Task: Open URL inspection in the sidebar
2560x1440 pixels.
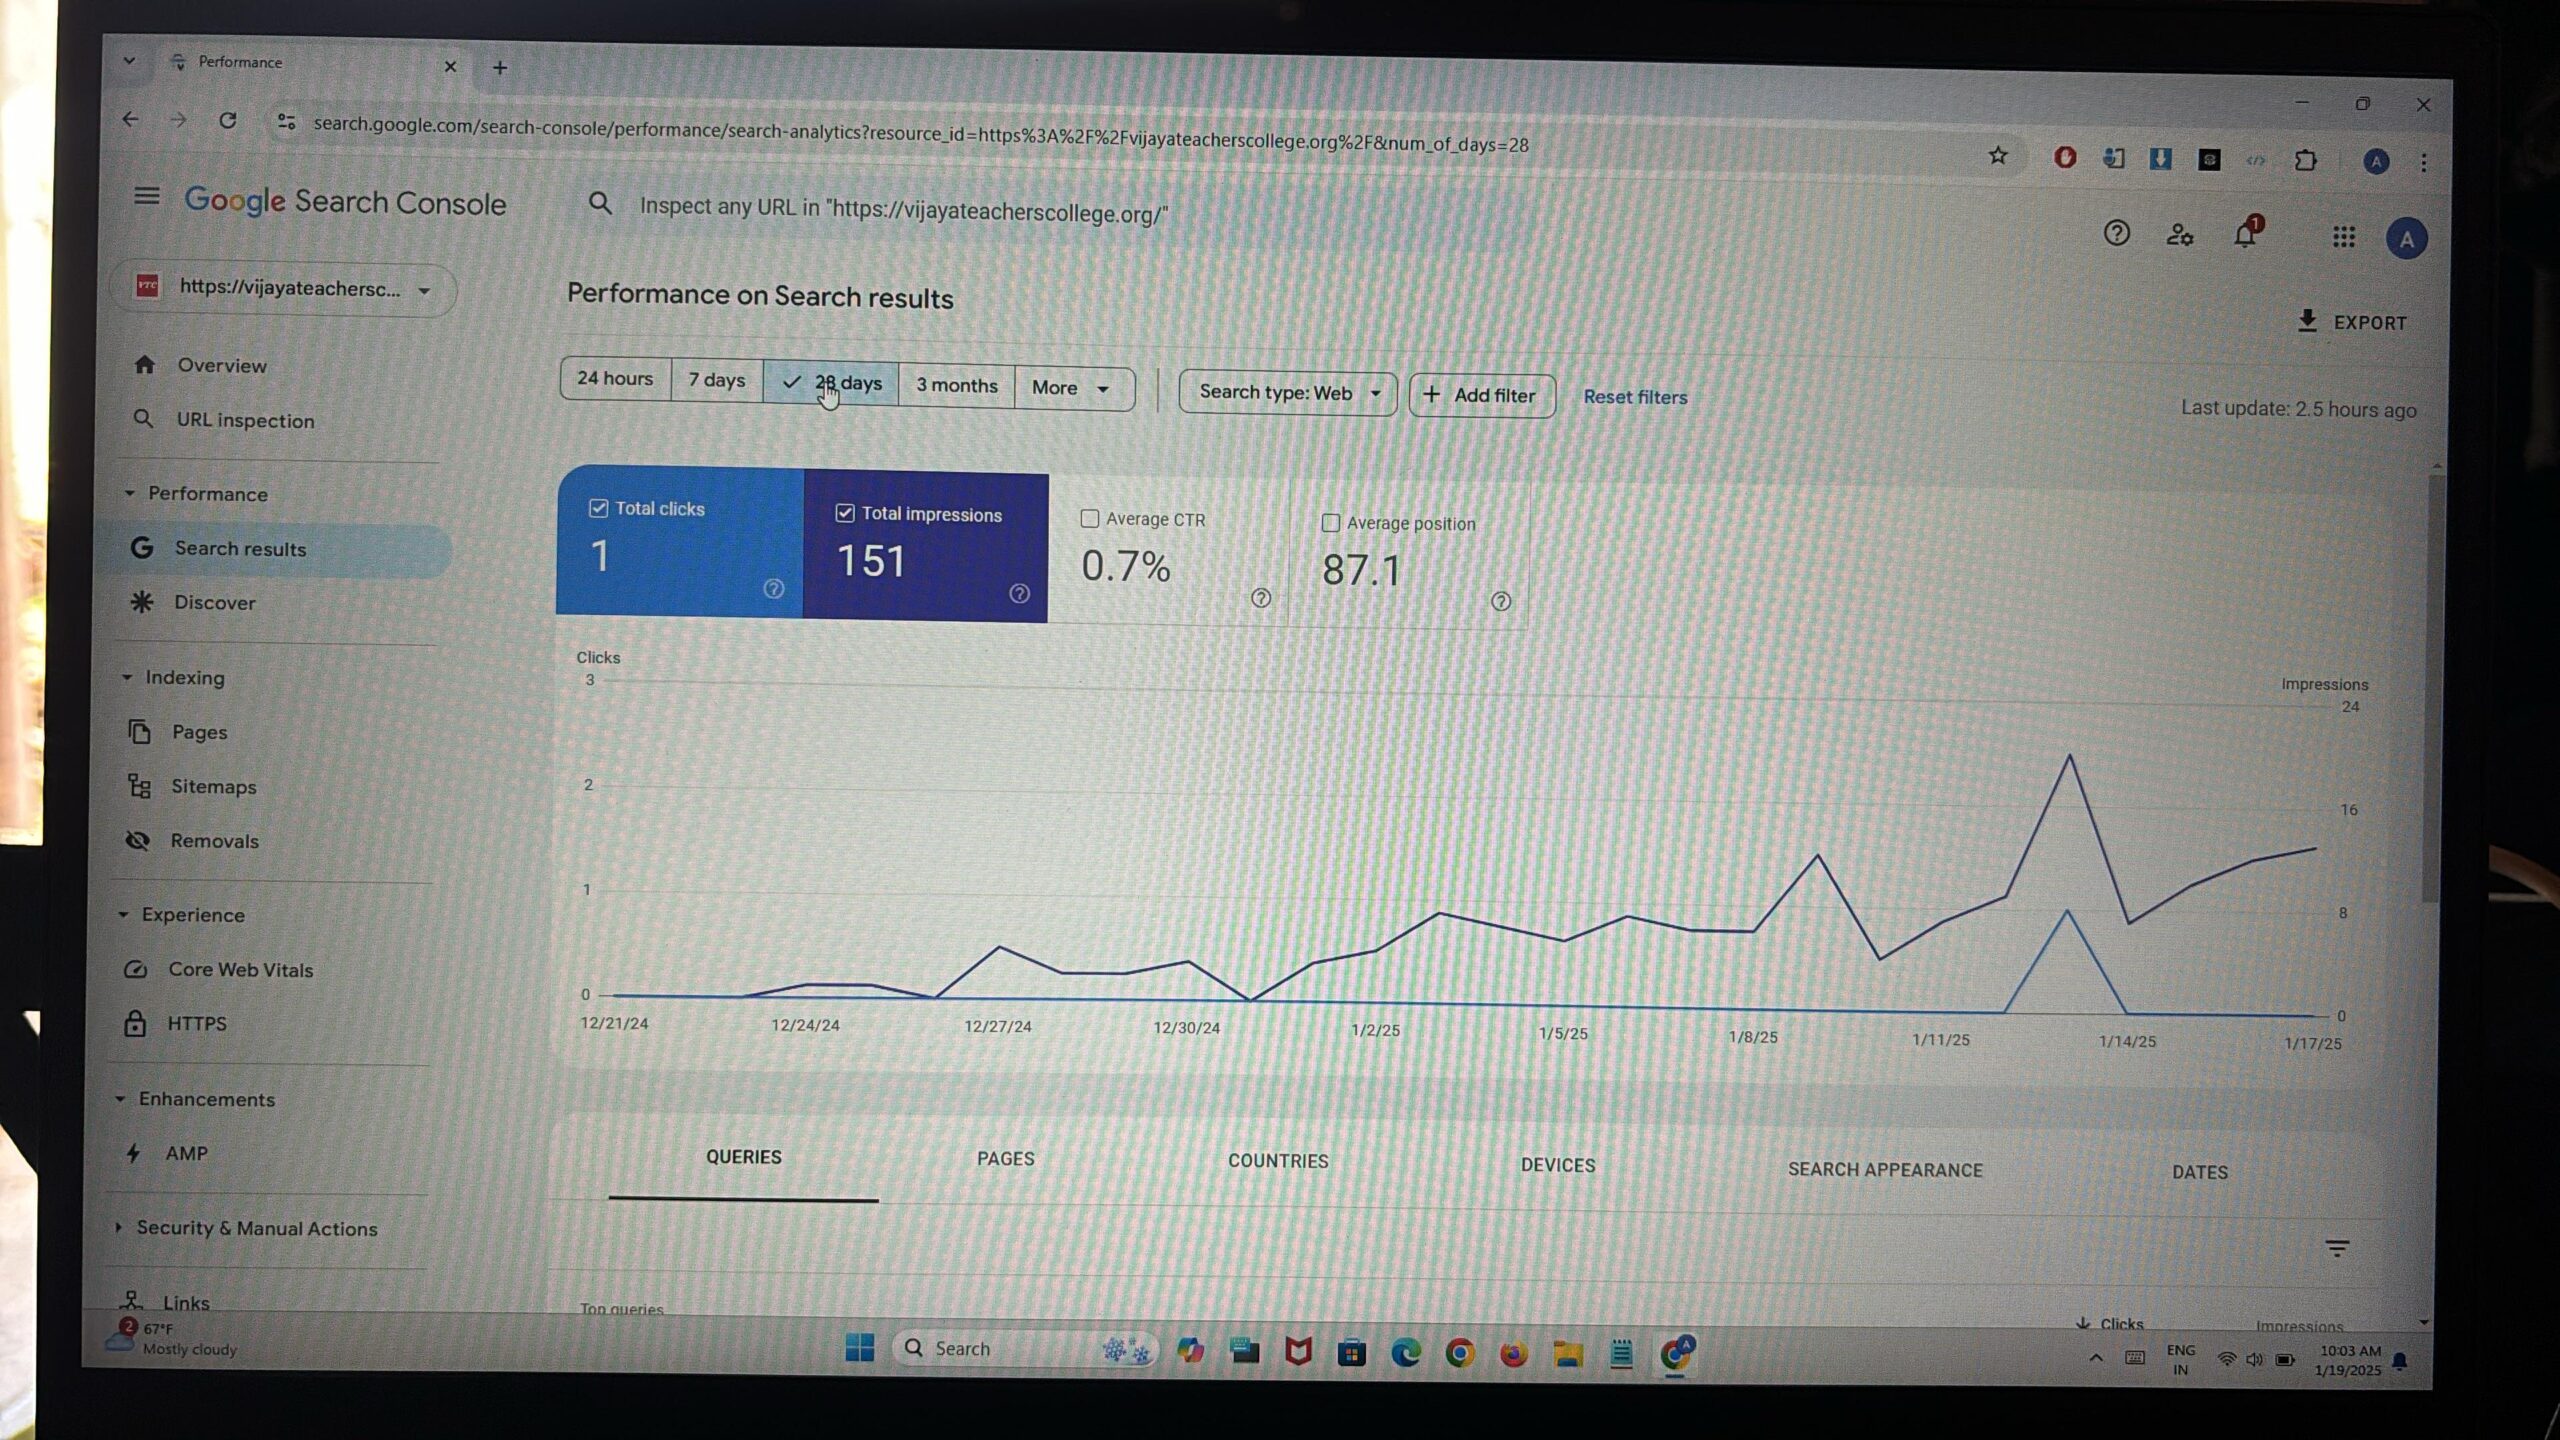Action: pyautogui.click(x=245, y=420)
